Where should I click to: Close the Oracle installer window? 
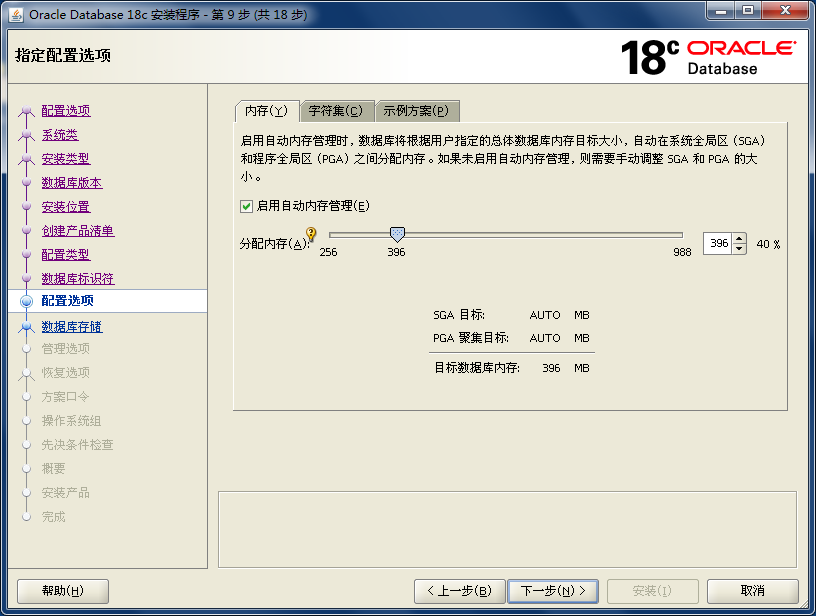(786, 11)
